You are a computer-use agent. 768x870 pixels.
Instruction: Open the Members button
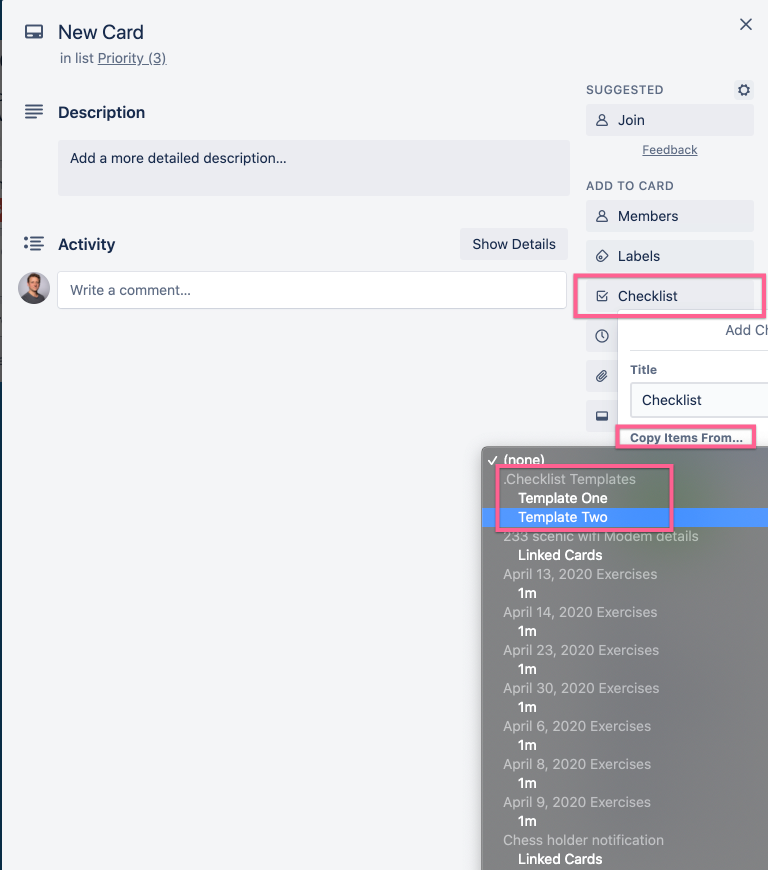[670, 216]
